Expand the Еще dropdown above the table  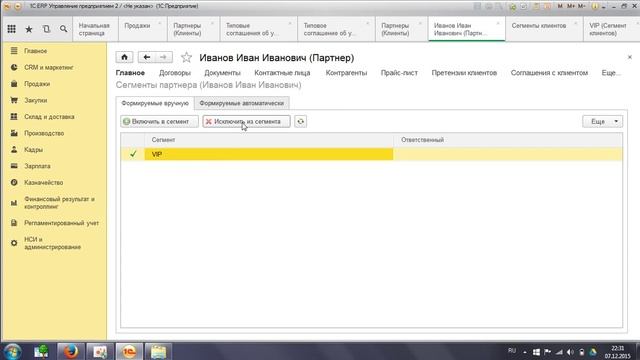click(x=602, y=121)
